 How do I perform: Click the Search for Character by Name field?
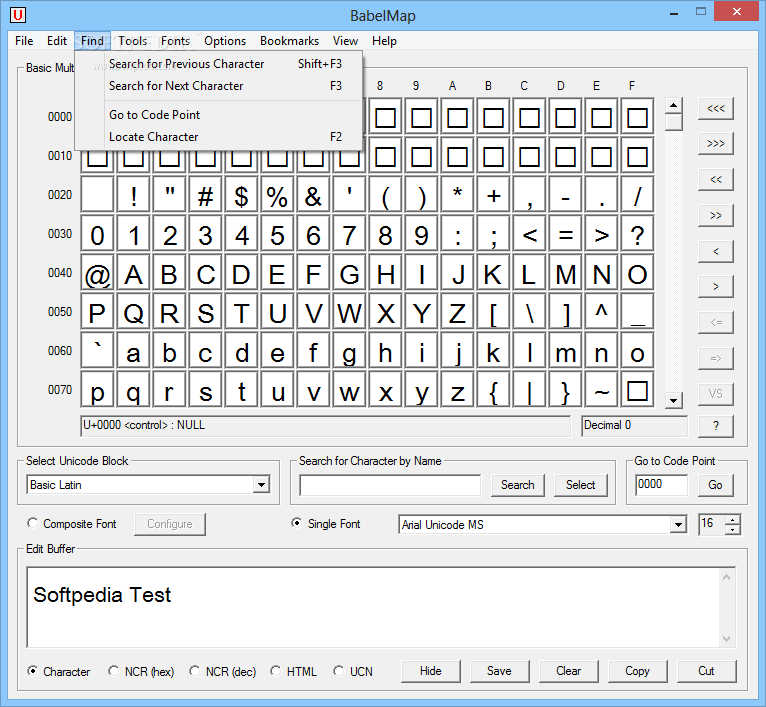point(390,485)
